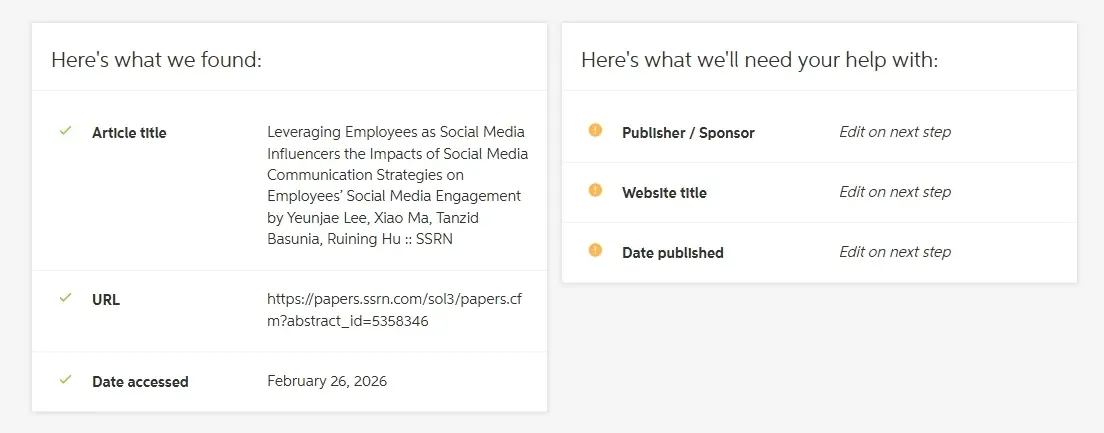Image resolution: width=1104 pixels, height=433 pixels.
Task: Click green checkmark beside Article title
Action: pos(66,131)
